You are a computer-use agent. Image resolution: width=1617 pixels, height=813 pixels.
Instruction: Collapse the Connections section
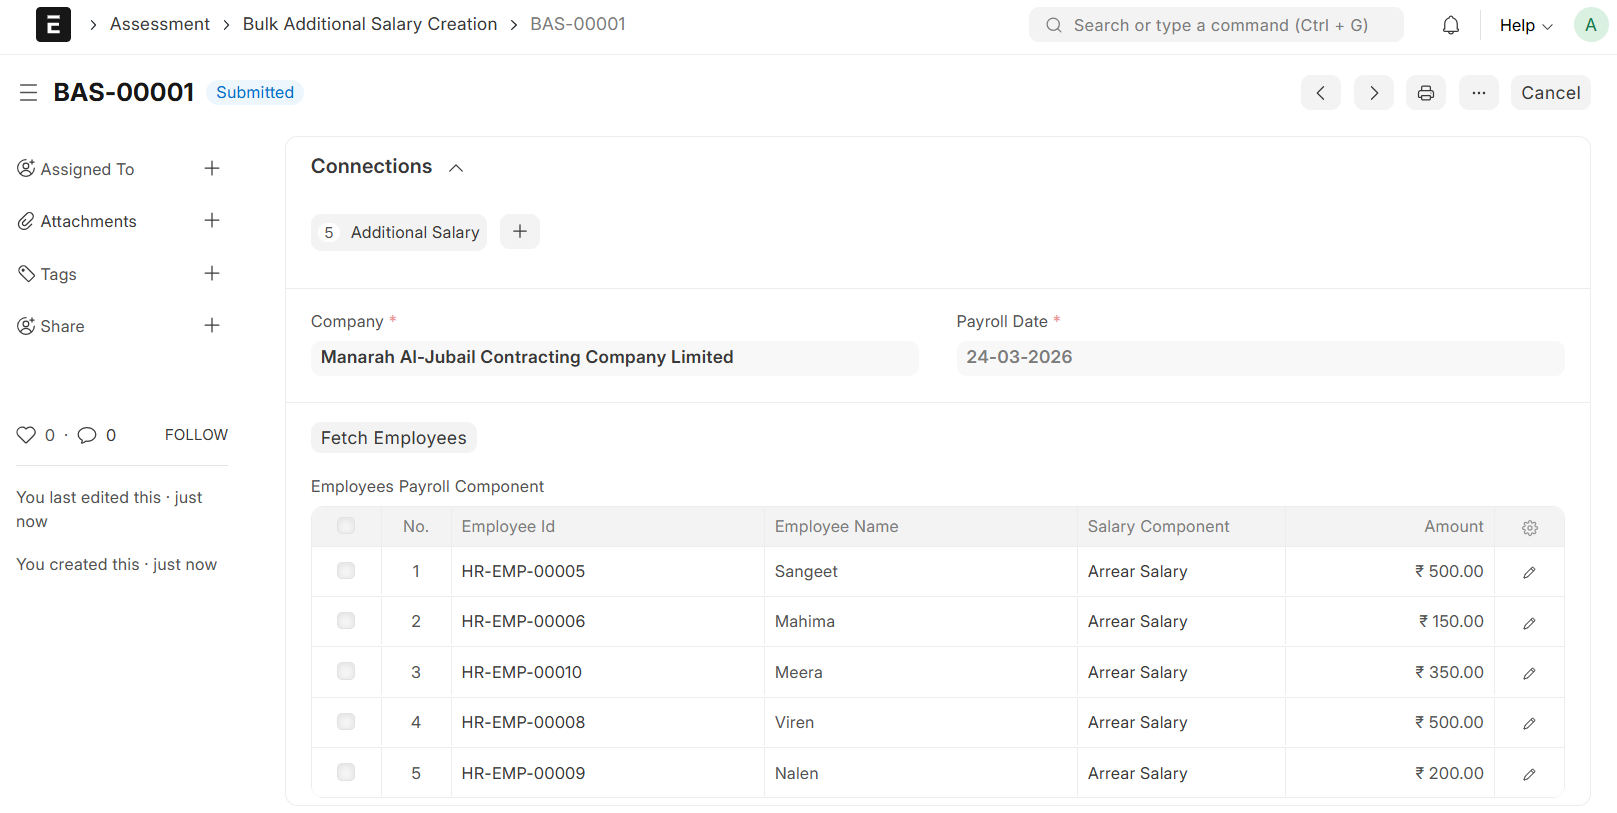[x=456, y=168]
